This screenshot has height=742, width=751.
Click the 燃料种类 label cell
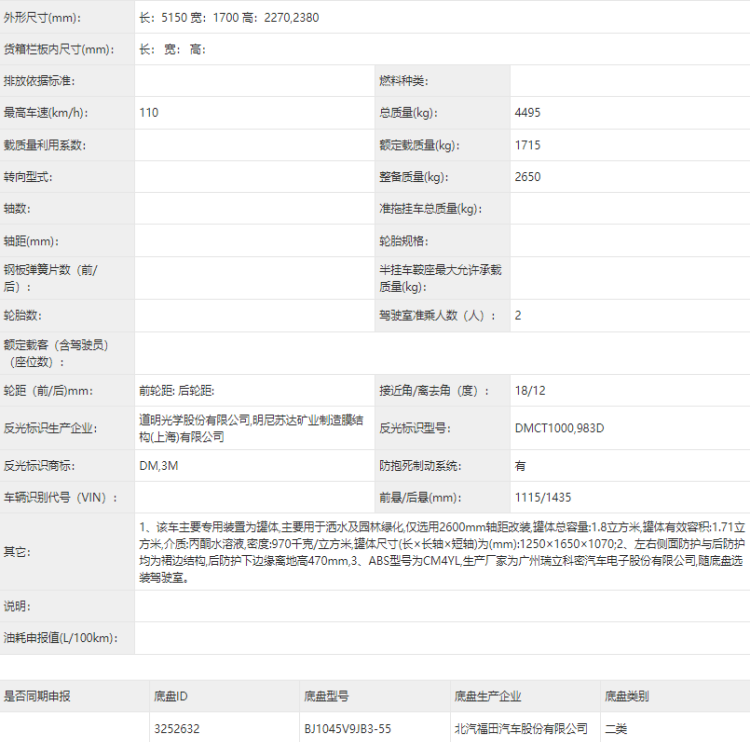403,81
